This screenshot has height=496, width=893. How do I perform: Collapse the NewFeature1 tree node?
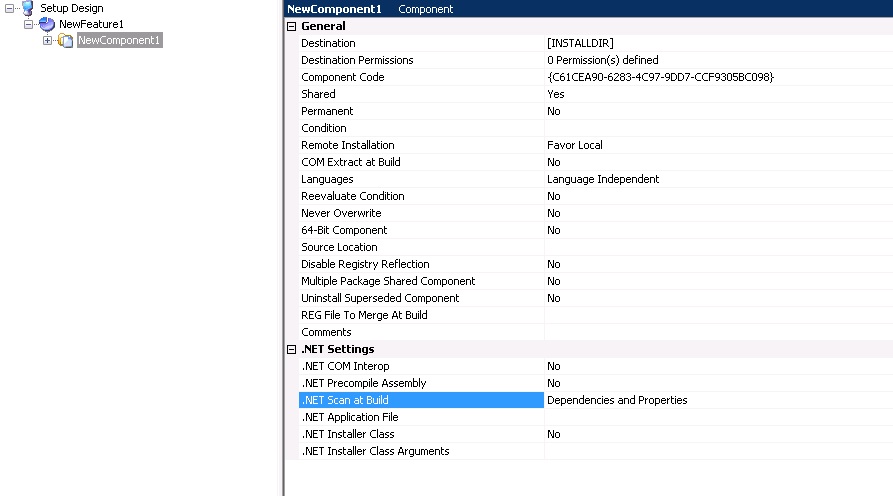coord(29,24)
